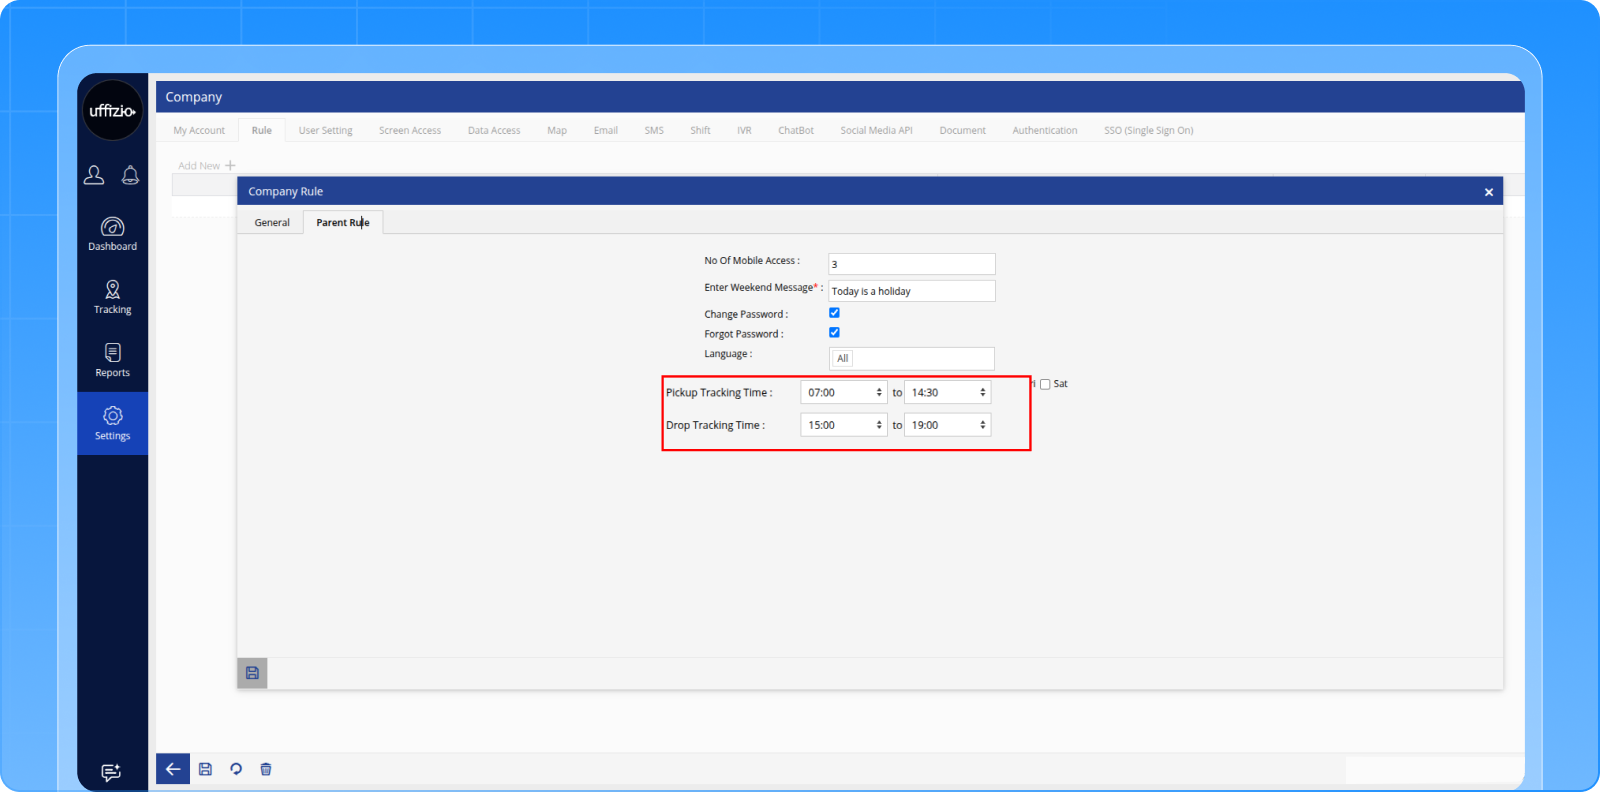The width and height of the screenshot is (1600, 792).
Task: Toggle the Forgot Password checkbox
Action: click(834, 333)
